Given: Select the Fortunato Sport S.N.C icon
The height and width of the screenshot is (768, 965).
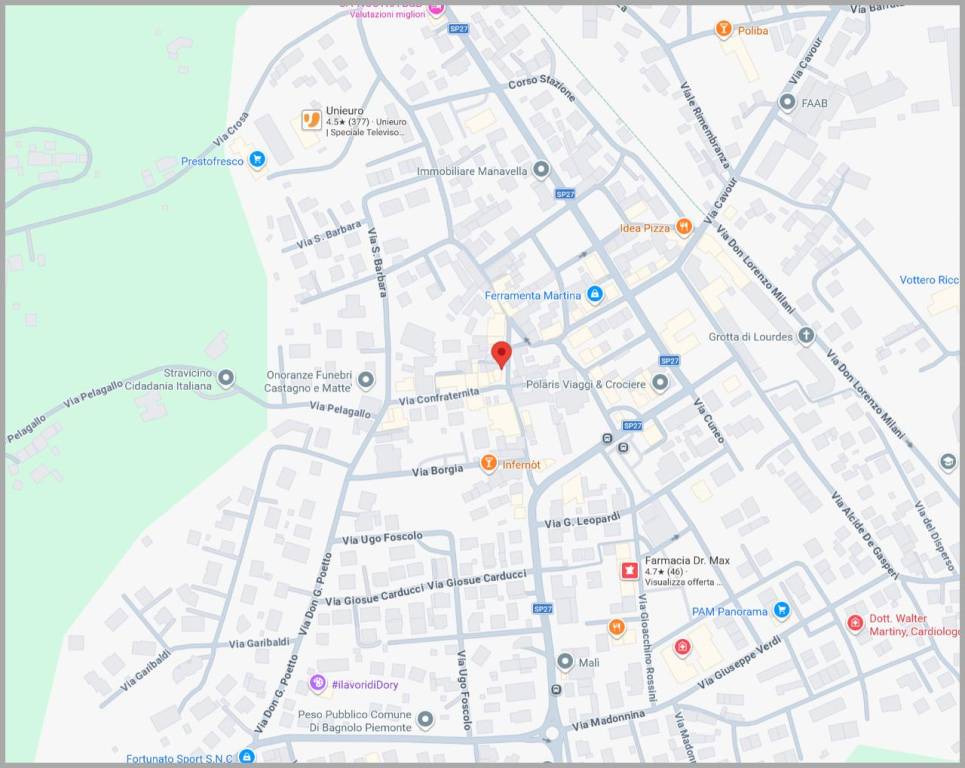Looking at the screenshot, I should pyautogui.click(x=247, y=756).
